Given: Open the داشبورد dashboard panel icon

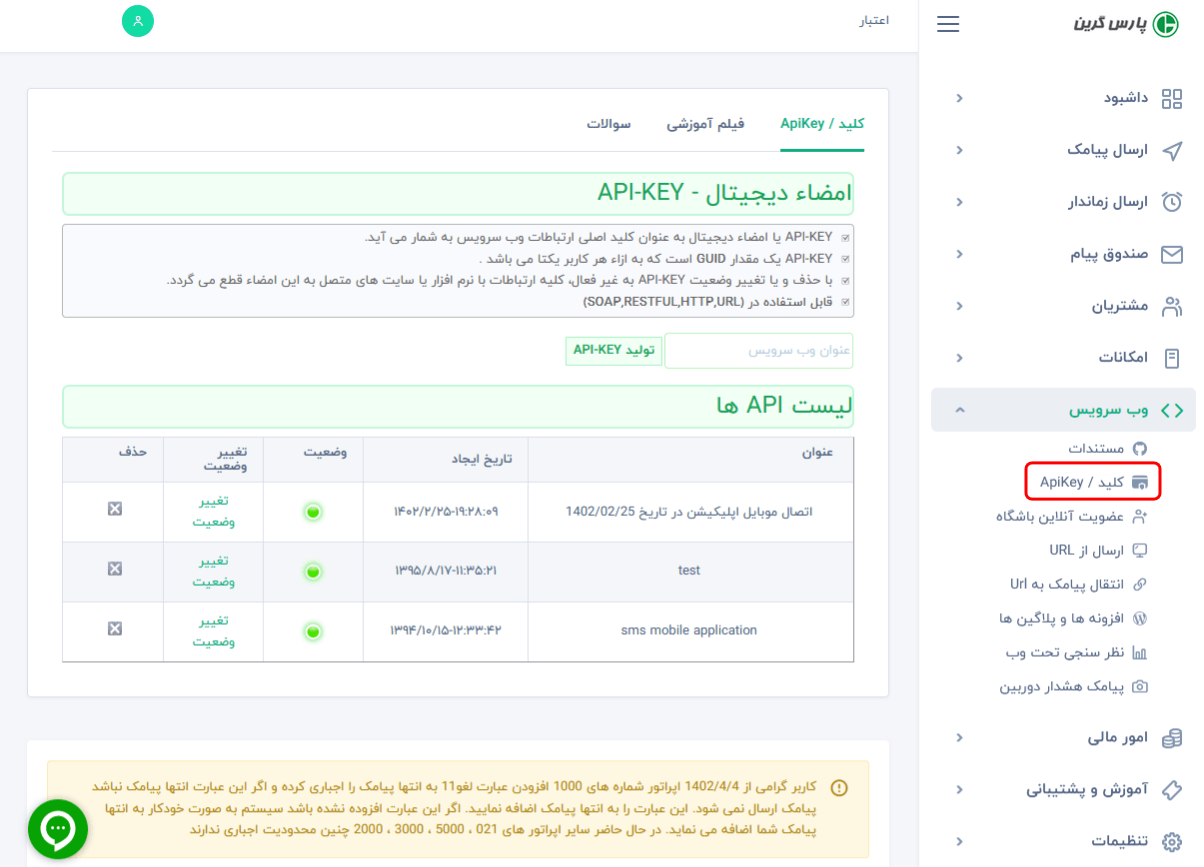Looking at the screenshot, I should pyautogui.click(x=1172, y=98).
